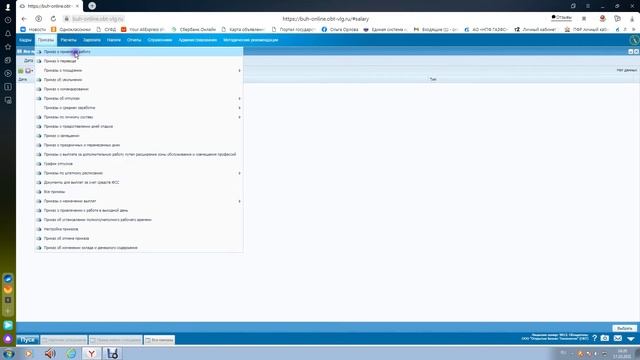
Task: Switch to second app taskbar tab after Пуск
Action: click(x=116, y=340)
